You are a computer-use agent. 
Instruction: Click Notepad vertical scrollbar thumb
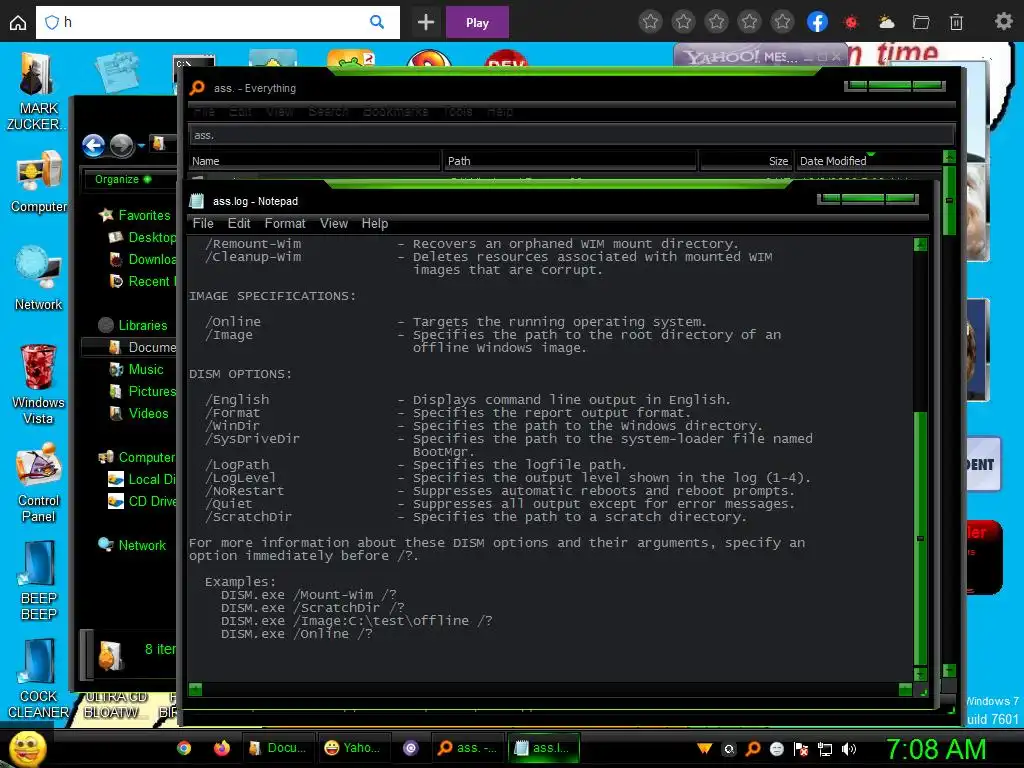coord(920,537)
